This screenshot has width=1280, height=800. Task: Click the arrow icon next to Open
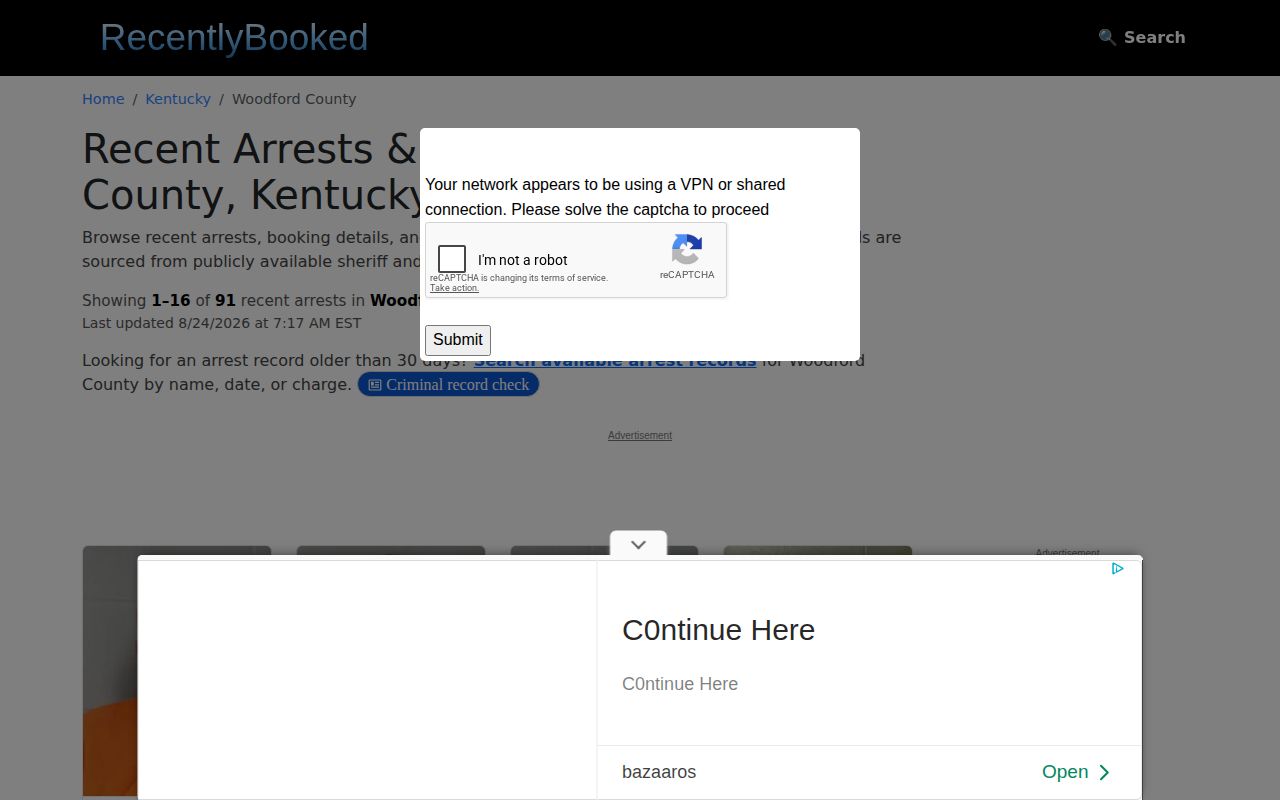click(x=1104, y=772)
